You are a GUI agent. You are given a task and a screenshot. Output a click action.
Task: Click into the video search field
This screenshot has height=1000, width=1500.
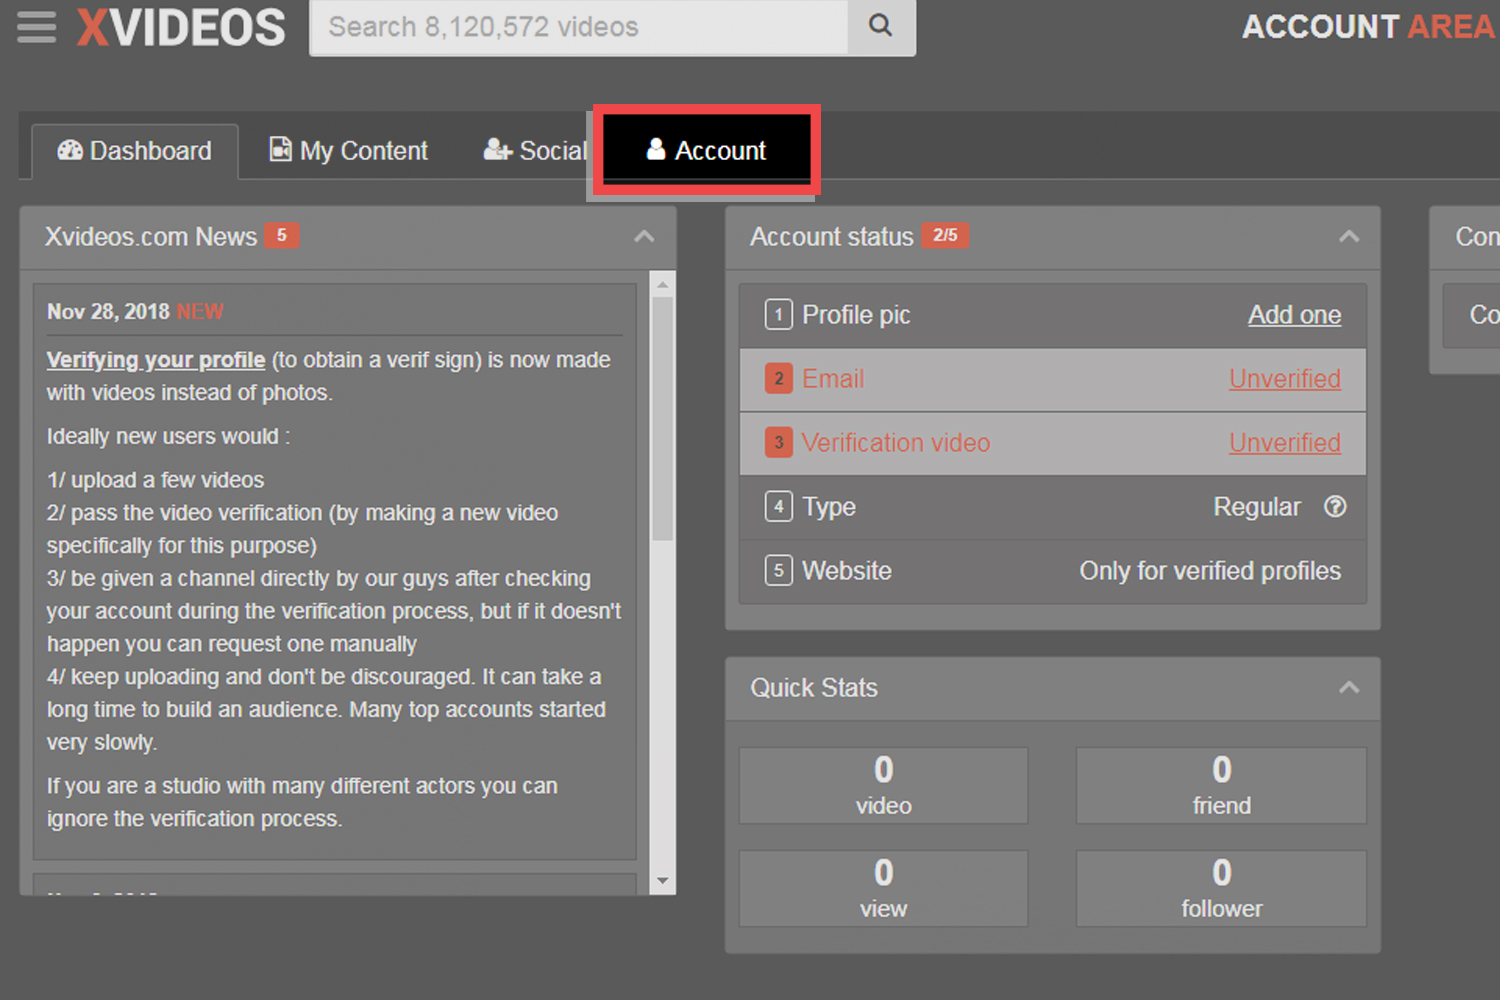tap(580, 26)
